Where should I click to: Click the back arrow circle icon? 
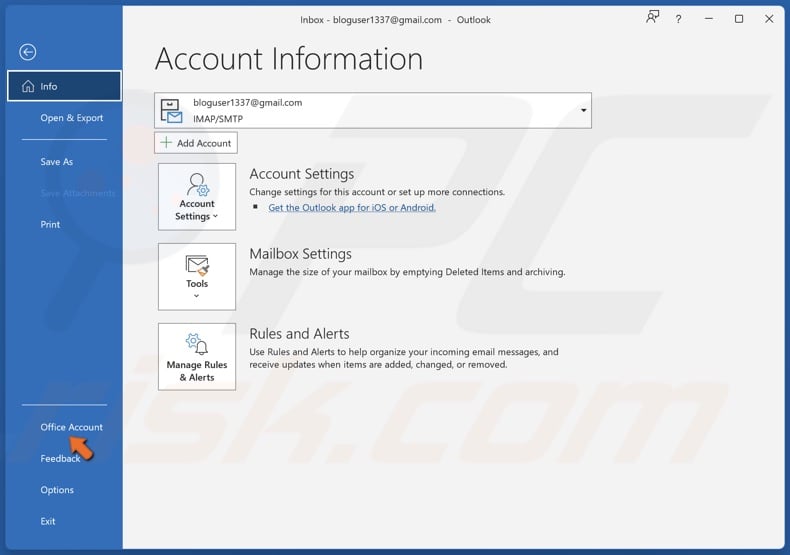(x=28, y=52)
